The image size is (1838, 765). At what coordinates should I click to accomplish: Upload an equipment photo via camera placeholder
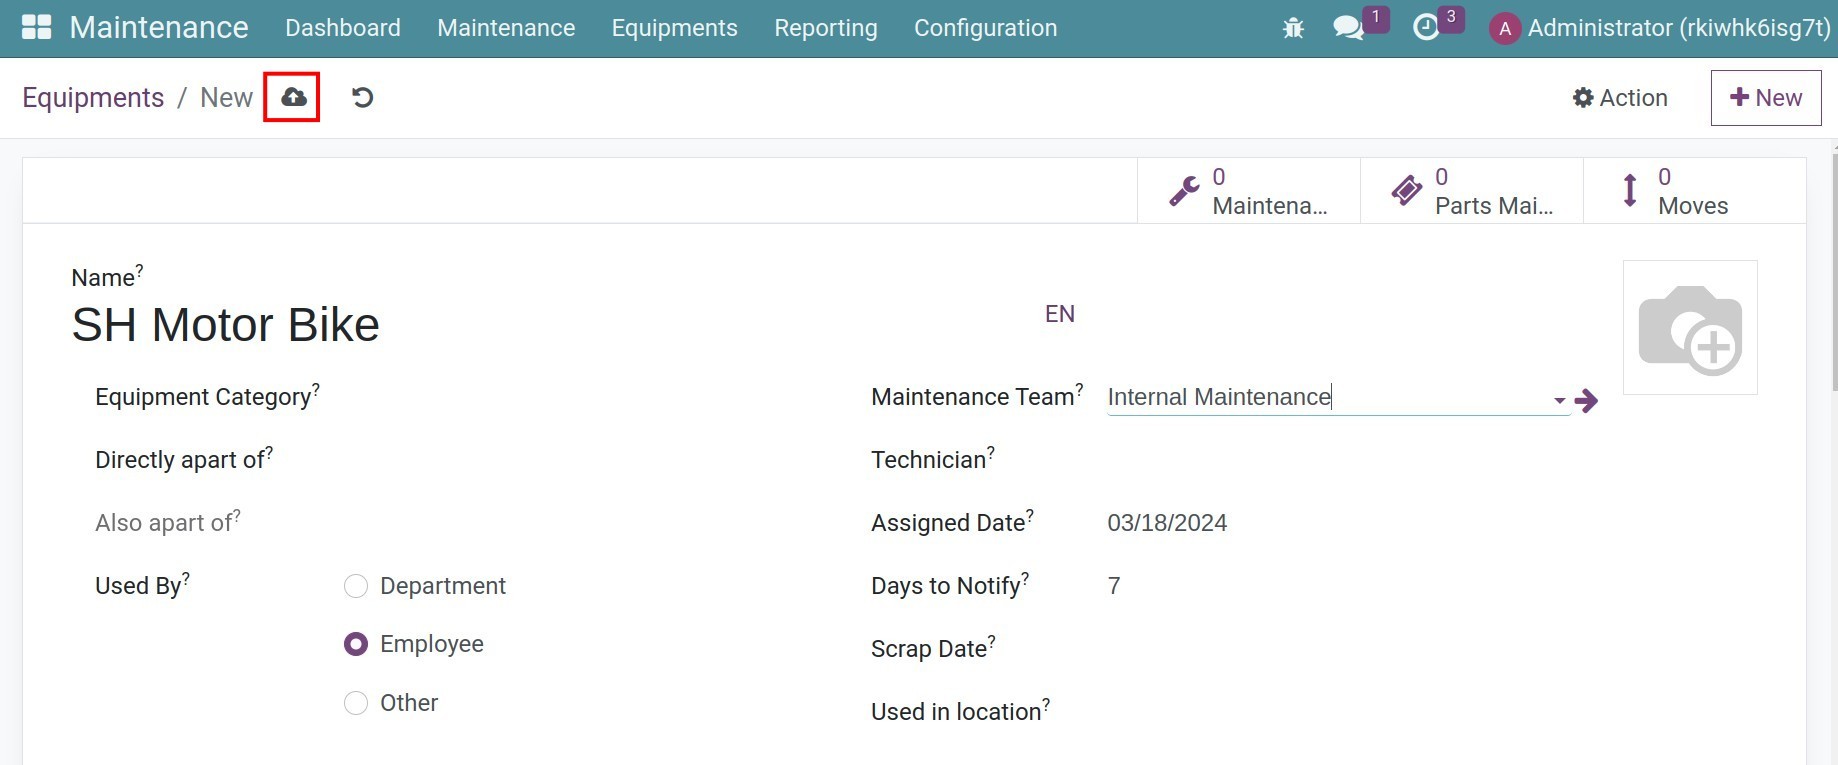(1690, 327)
